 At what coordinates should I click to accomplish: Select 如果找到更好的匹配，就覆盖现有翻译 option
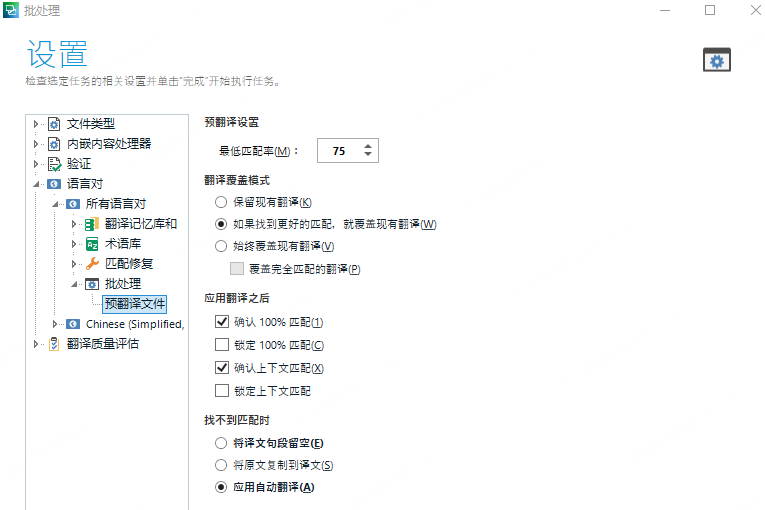(221, 224)
